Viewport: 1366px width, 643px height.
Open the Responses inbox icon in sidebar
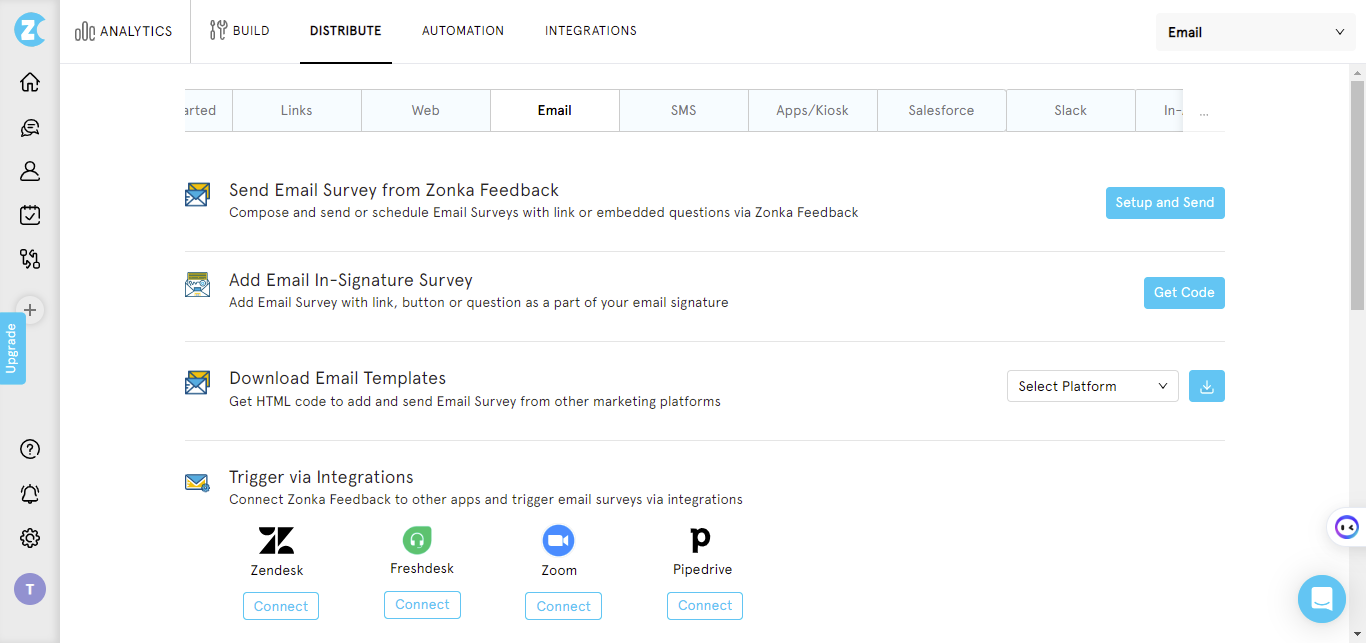pos(29,127)
